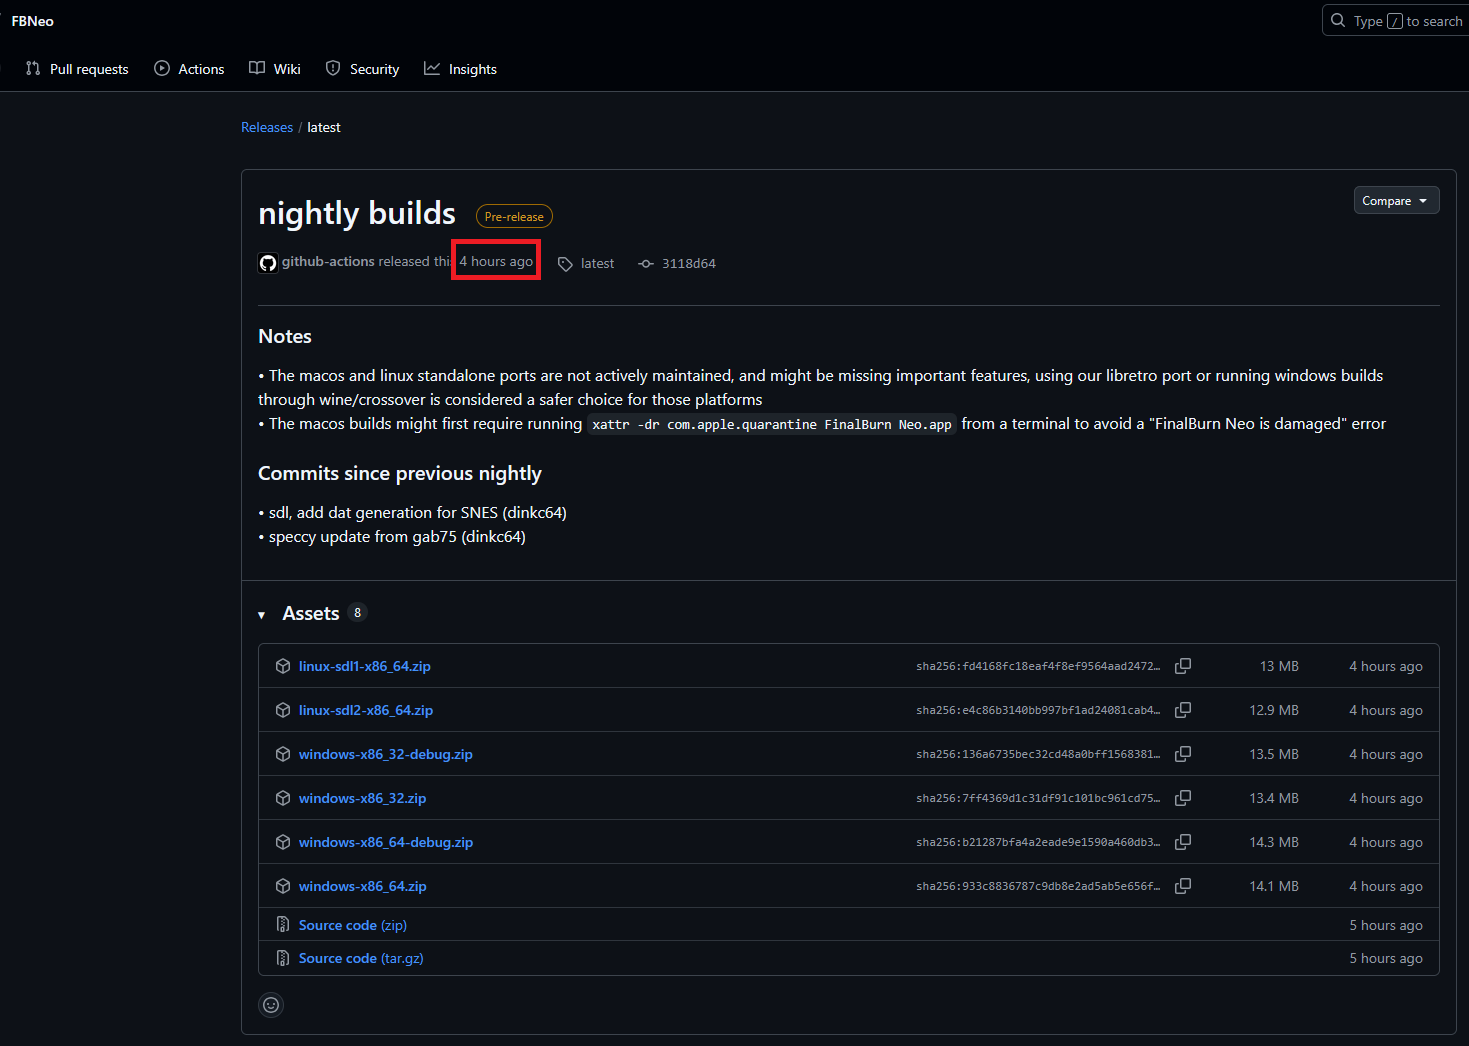This screenshot has height=1046, width=1469.
Task: Click the '14.1 MB' file size
Action: [1274, 886]
